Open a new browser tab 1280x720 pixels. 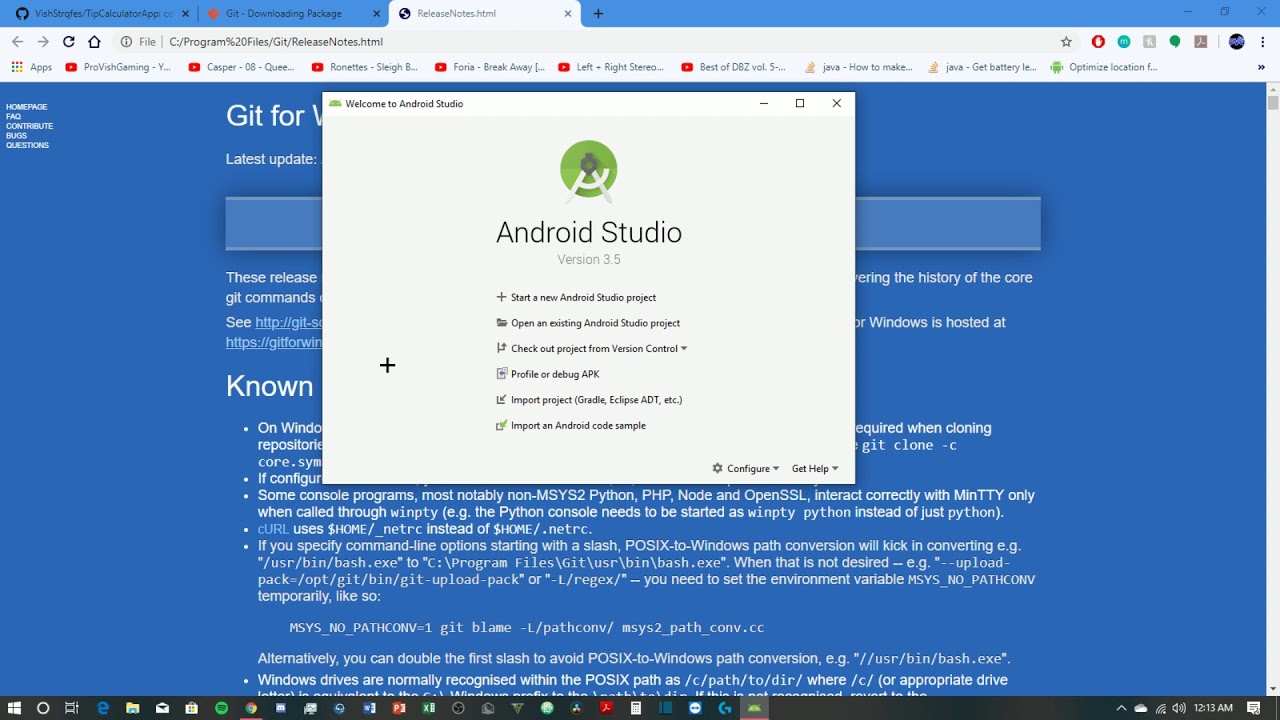tap(598, 14)
